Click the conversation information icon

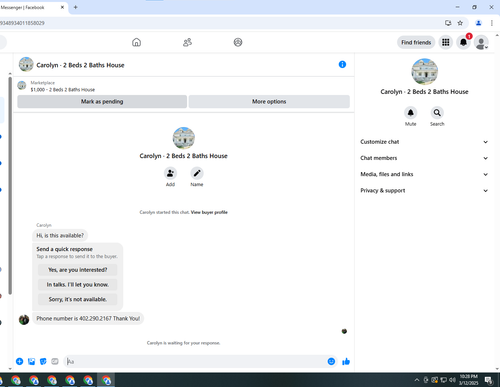pyautogui.click(x=342, y=64)
